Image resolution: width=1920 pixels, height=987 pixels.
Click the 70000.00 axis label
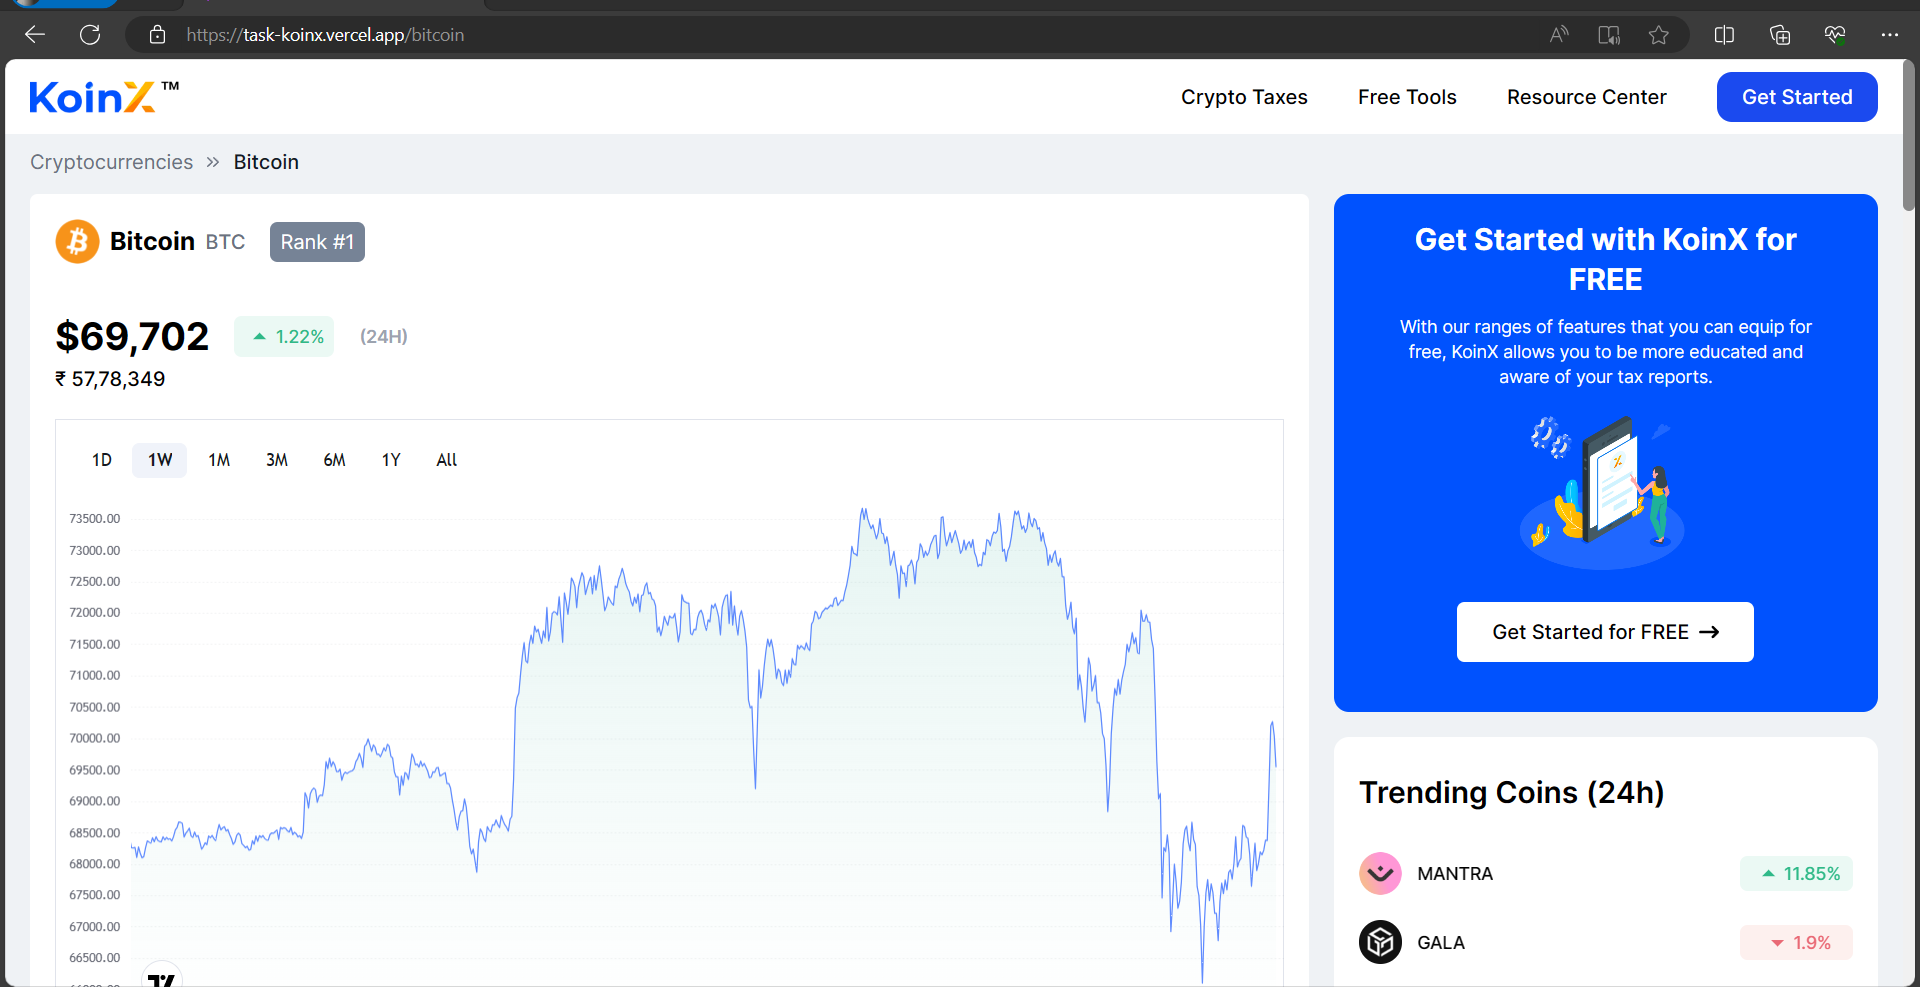coord(94,738)
